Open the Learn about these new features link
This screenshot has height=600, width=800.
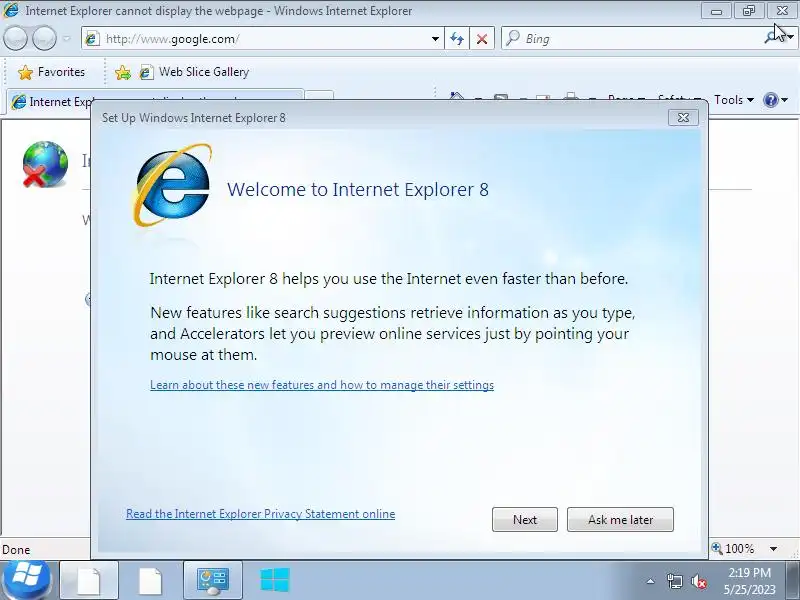click(322, 385)
